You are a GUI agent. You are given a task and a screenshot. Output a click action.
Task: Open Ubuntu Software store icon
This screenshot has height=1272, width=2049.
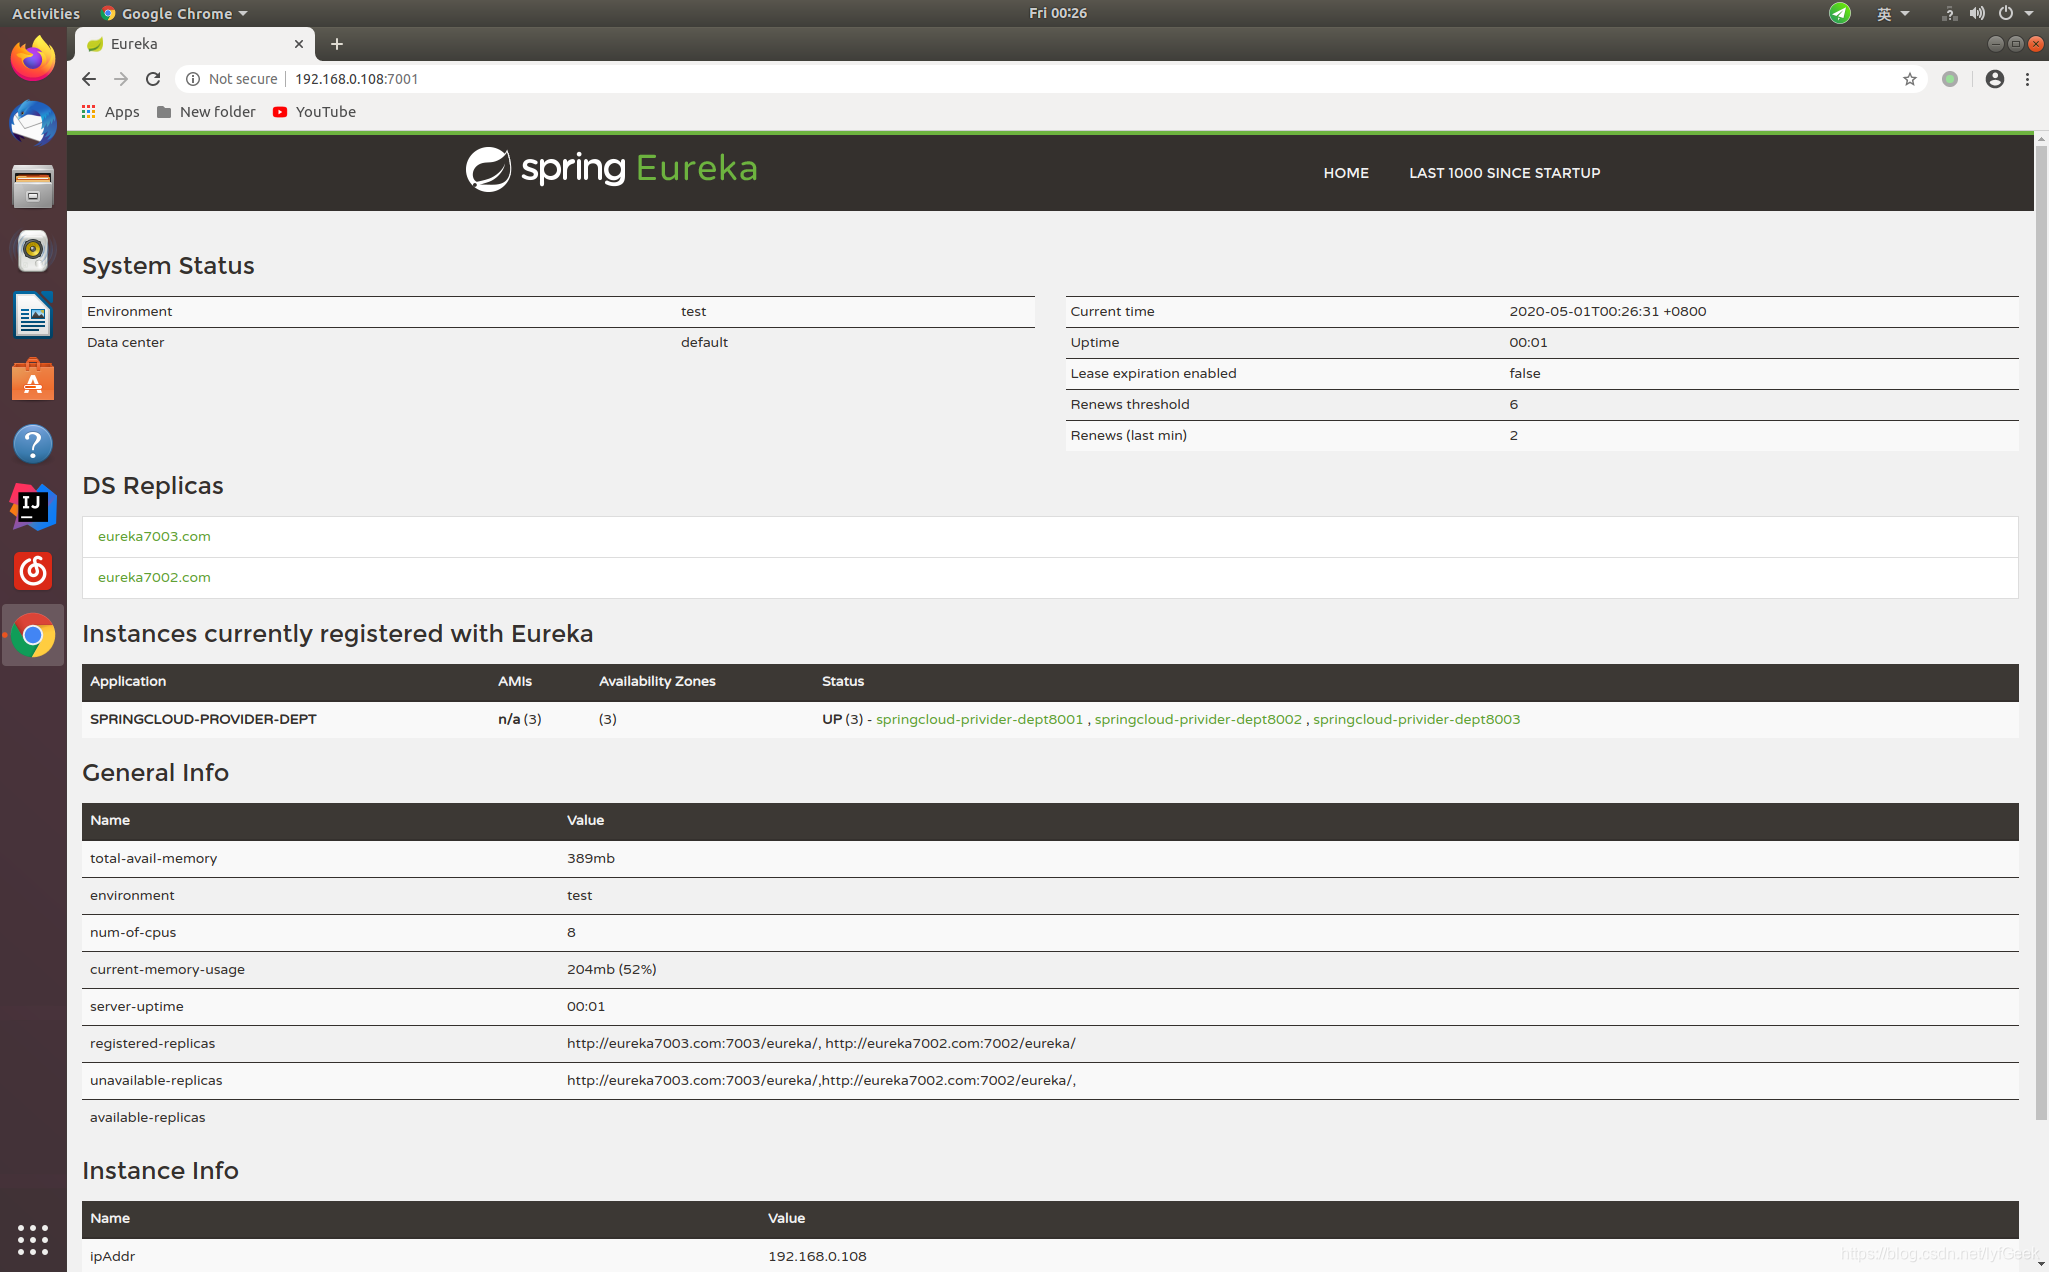[33, 380]
